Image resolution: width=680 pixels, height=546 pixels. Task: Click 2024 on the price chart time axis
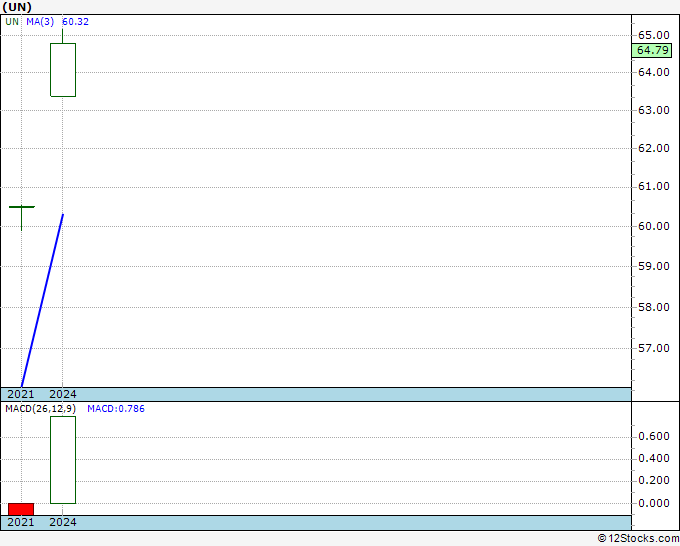pyautogui.click(x=63, y=394)
